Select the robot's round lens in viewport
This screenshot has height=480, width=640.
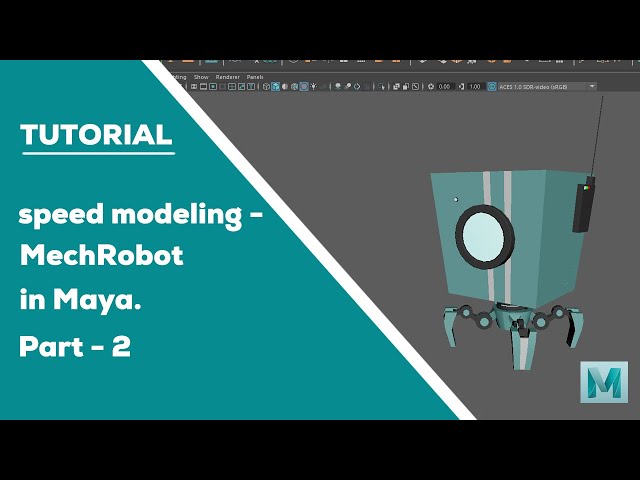(484, 238)
